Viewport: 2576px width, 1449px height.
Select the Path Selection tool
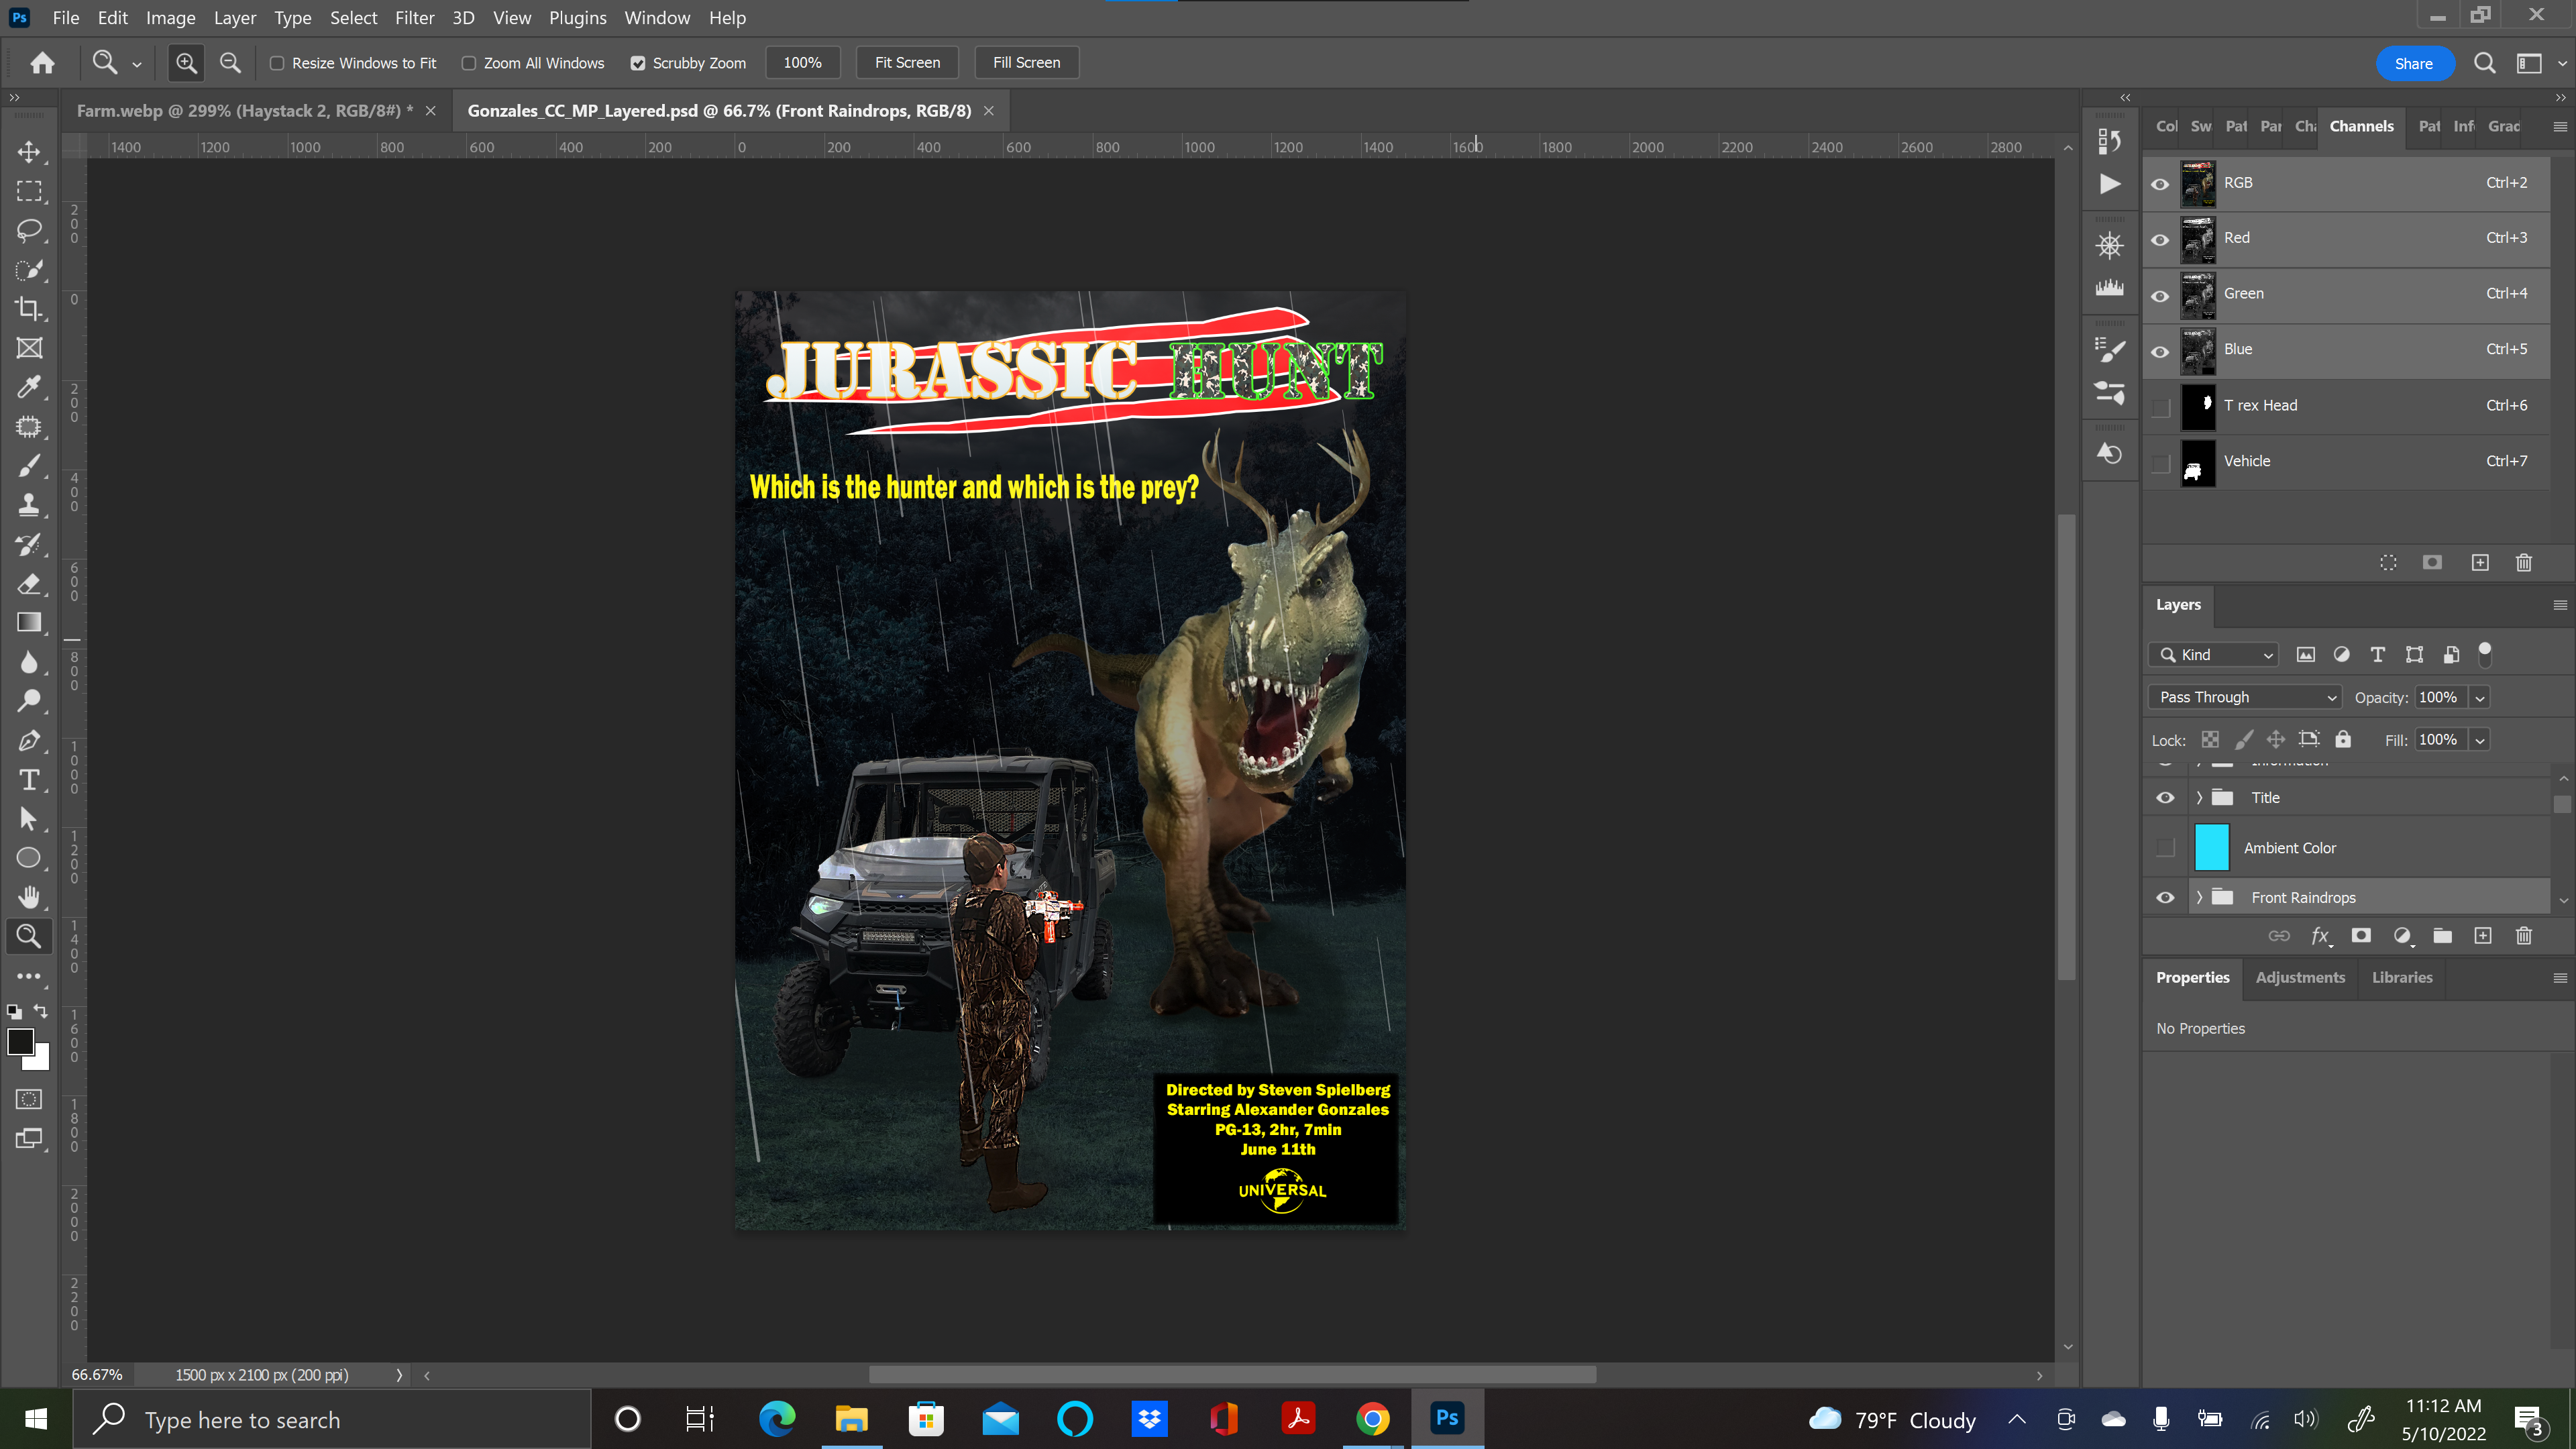[29, 819]
